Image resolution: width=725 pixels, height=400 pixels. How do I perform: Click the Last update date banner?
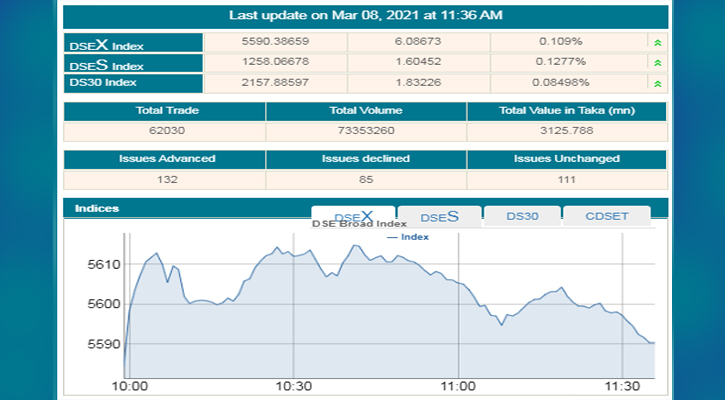365,16
